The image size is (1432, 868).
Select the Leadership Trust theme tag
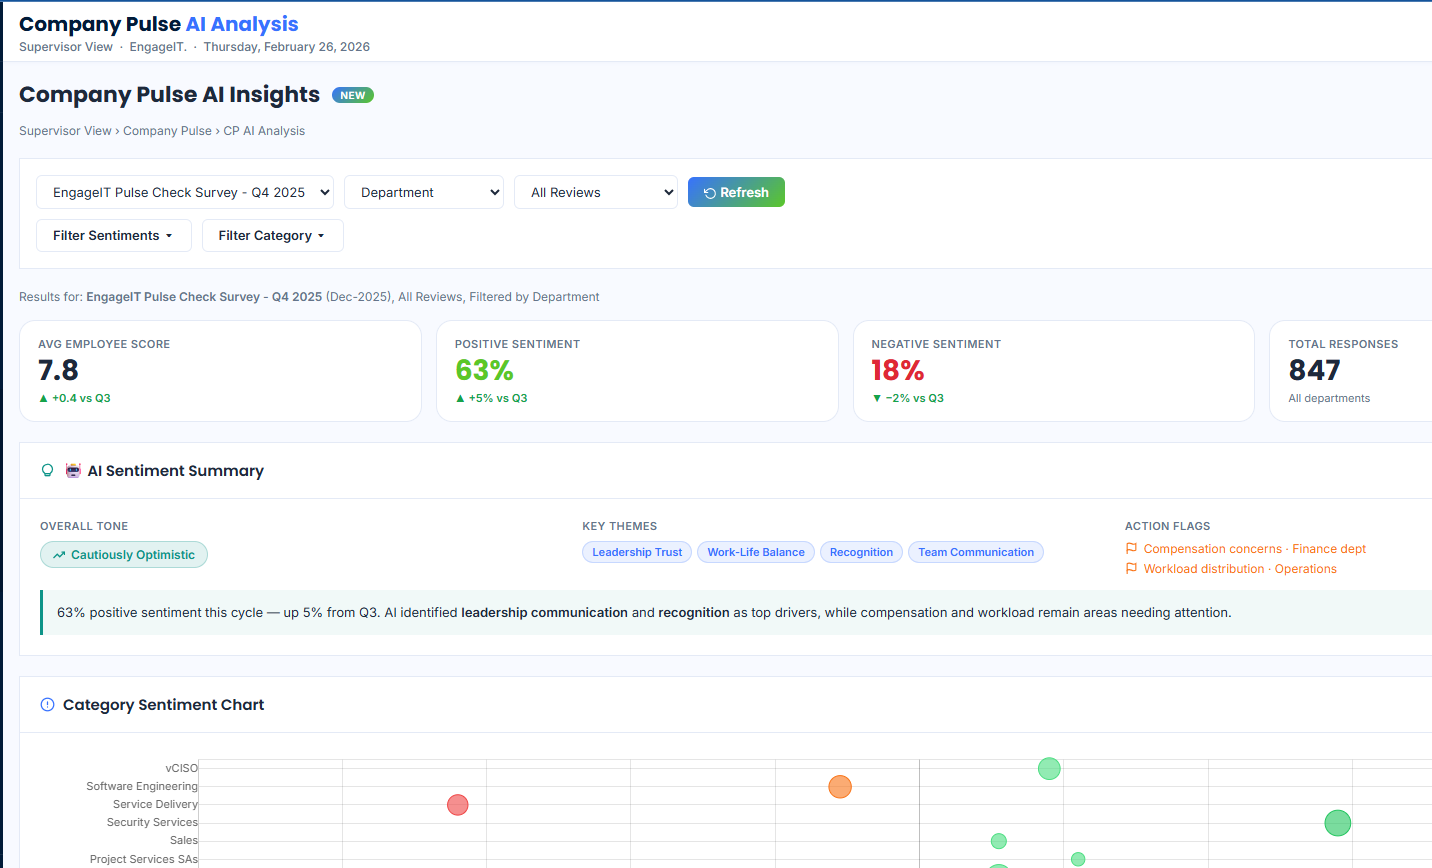coord(637,552)
